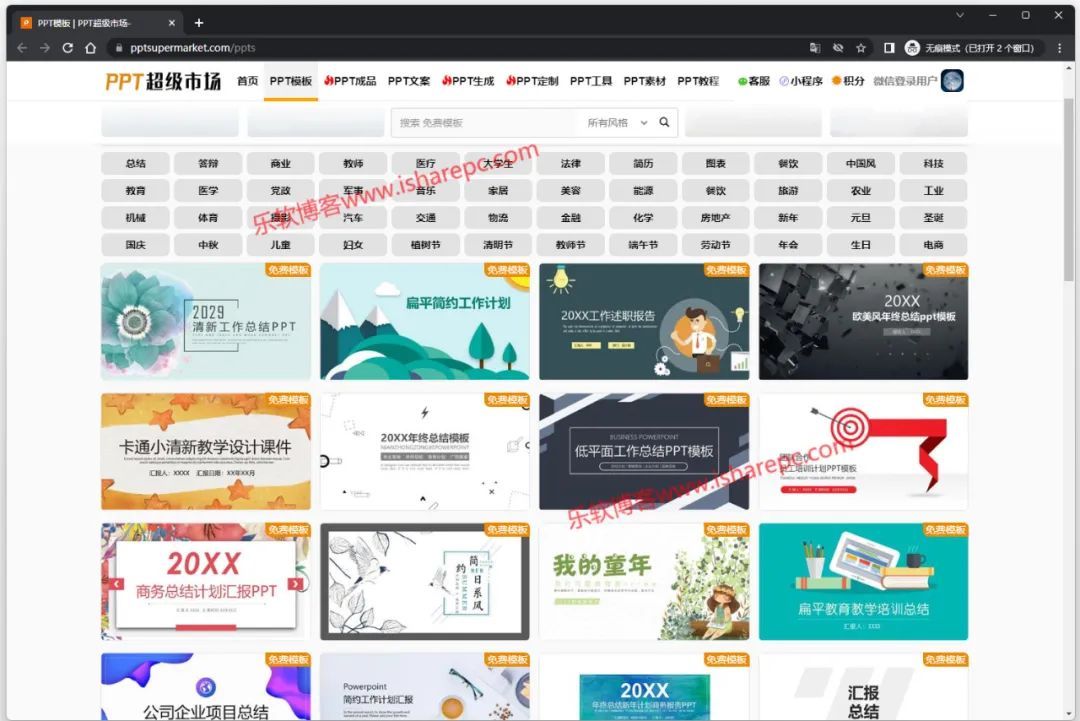Image resolution: width=1080 pixels, height=721 pixels.
Task: Click the browser forward arrow
Action: (45, 48)
